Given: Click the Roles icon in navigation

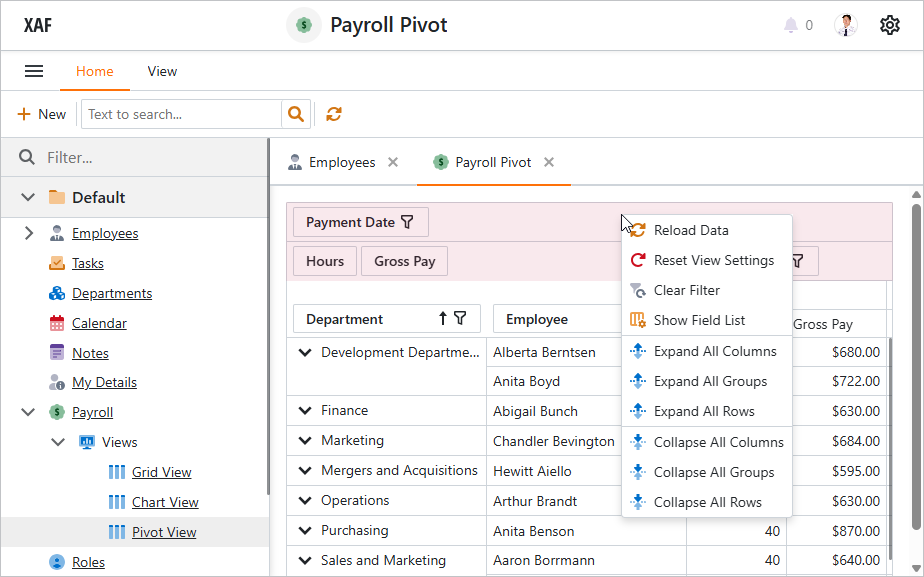Looking at the screenshot, I should coord(57,562).
